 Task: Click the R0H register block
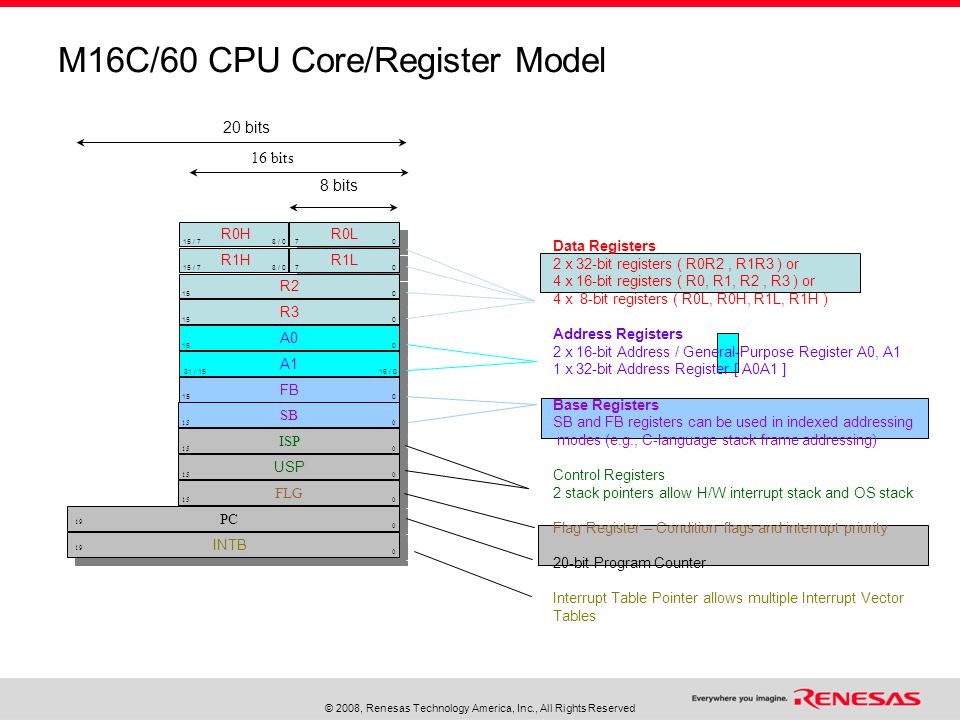(234, 234)
